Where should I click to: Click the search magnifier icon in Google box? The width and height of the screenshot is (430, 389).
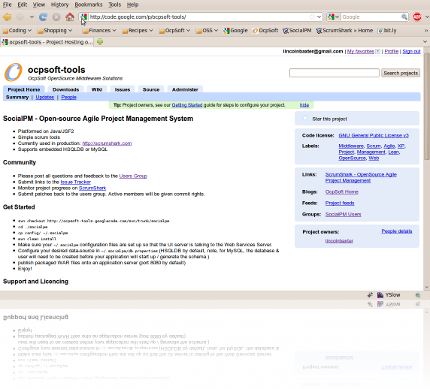click(x=404, y=17)
